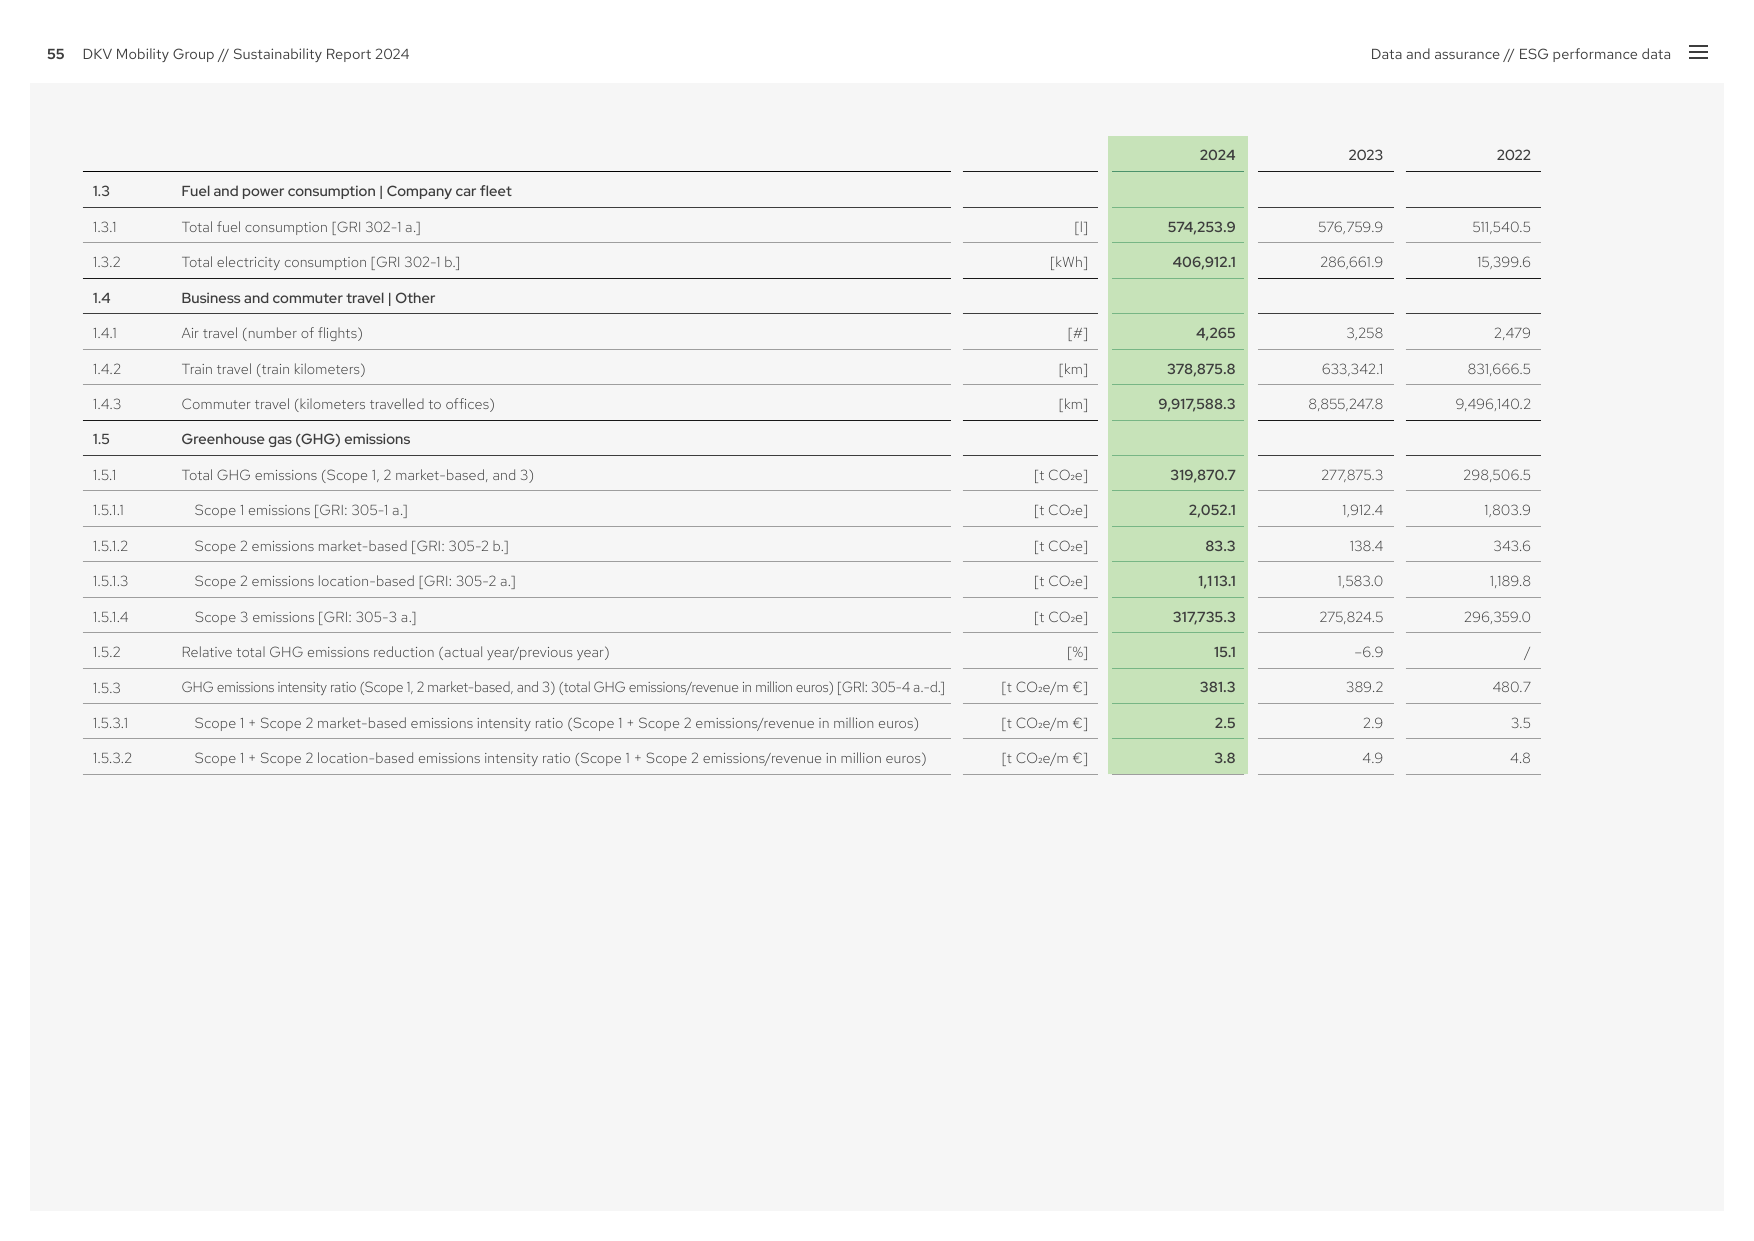Click the page header title 'DKV Mobility Group // Sustainability Report 2024'
Viewport: 1754px width, 1241px height.
coord(246,54)
